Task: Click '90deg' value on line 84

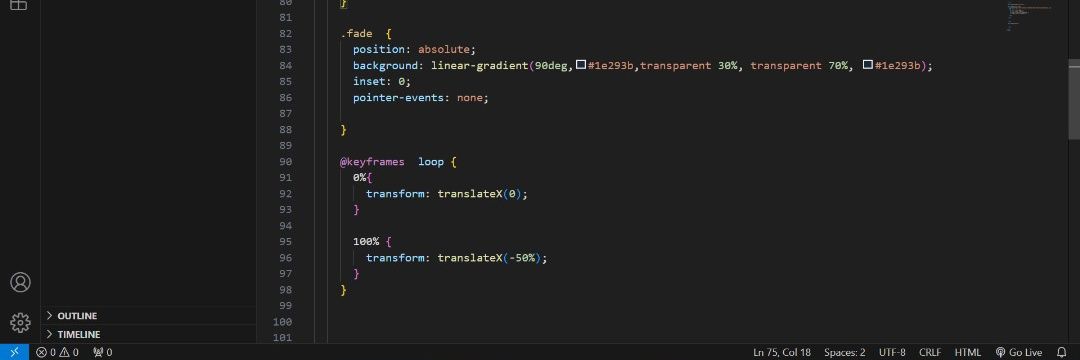Action: point(551,65)
